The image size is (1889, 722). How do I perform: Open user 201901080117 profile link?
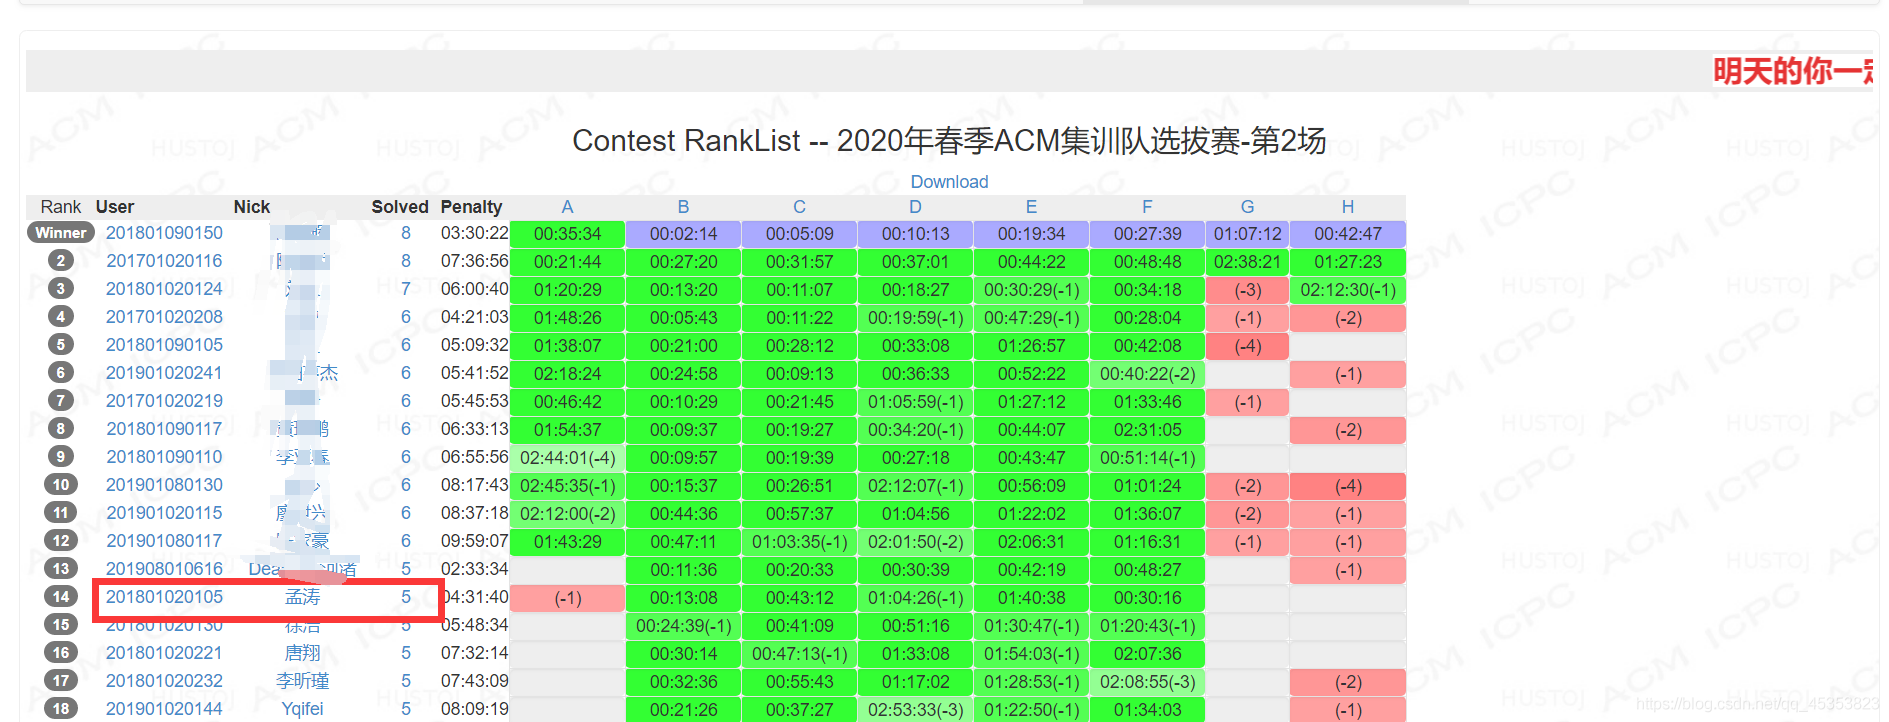tap(164, 541)
